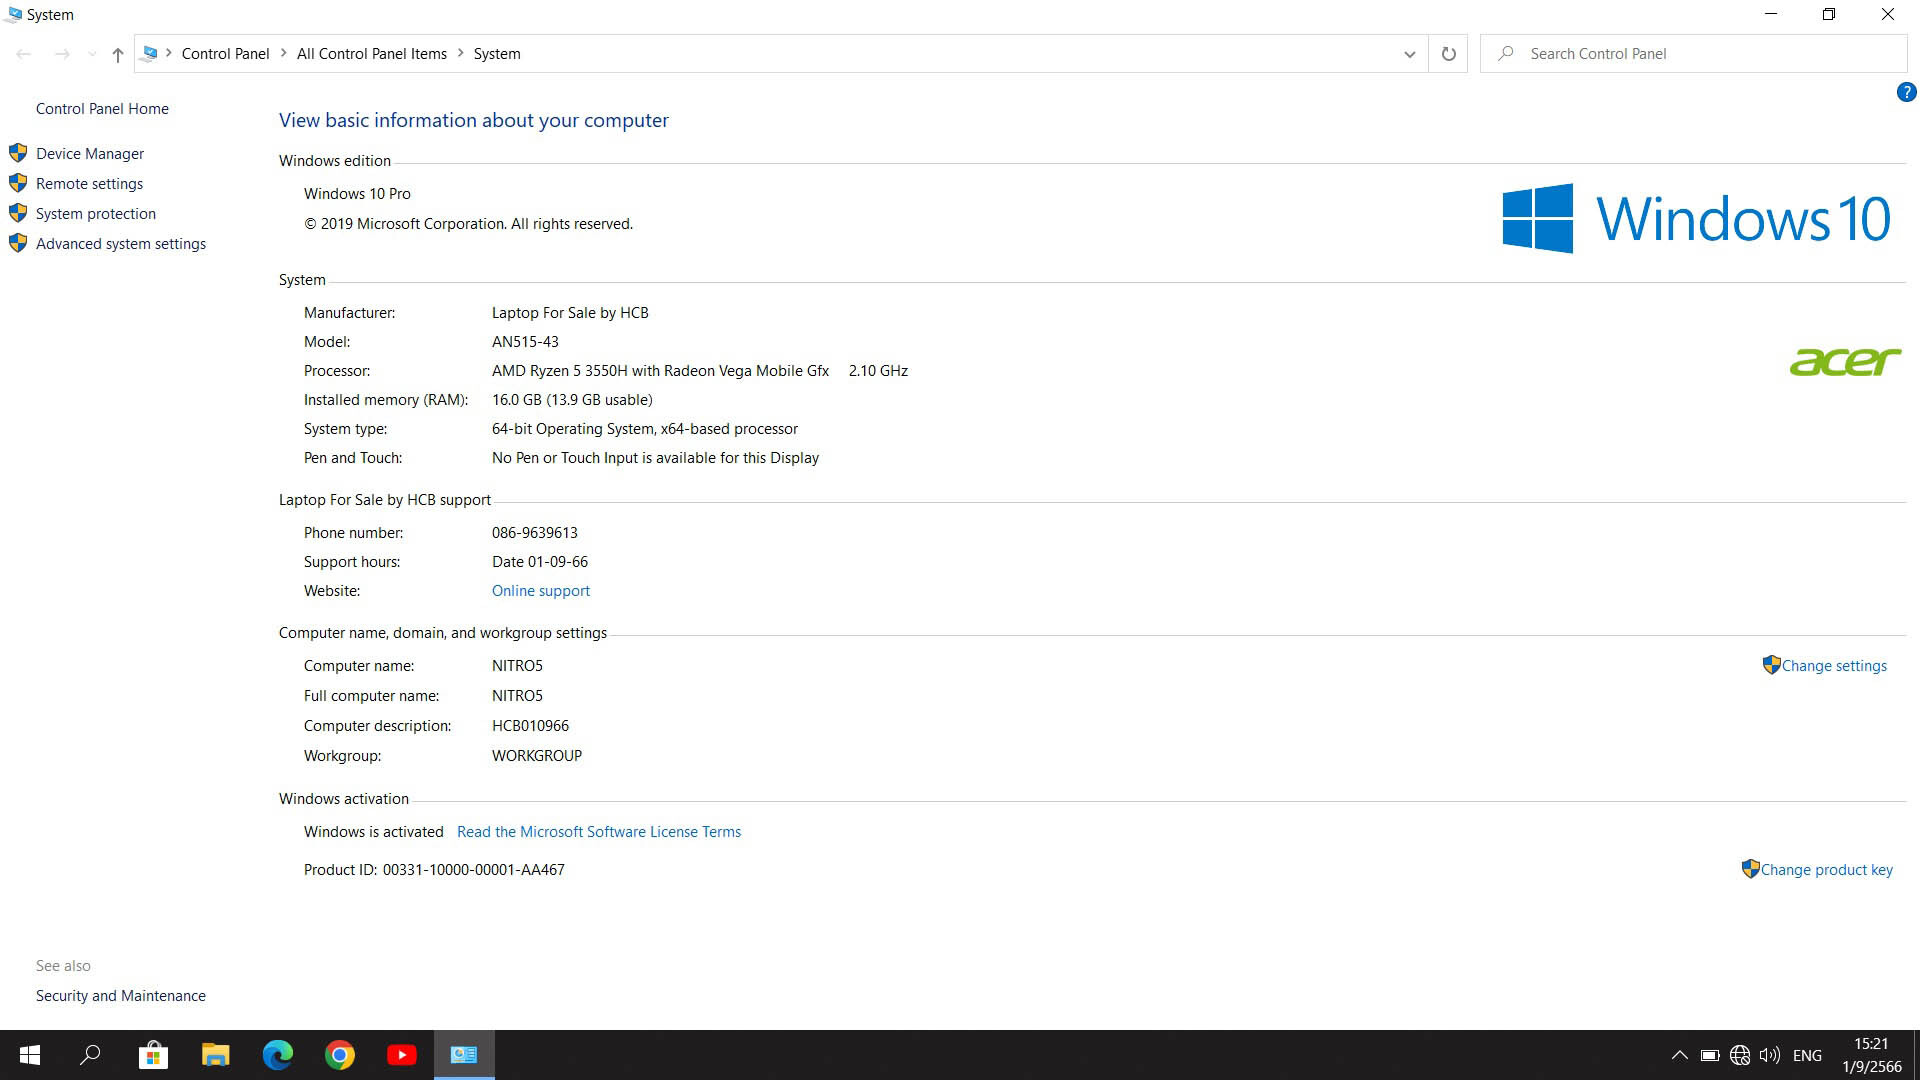
Task: Click the computer icon in address bar
Action: pyautogui.click(x=150, y=53)
